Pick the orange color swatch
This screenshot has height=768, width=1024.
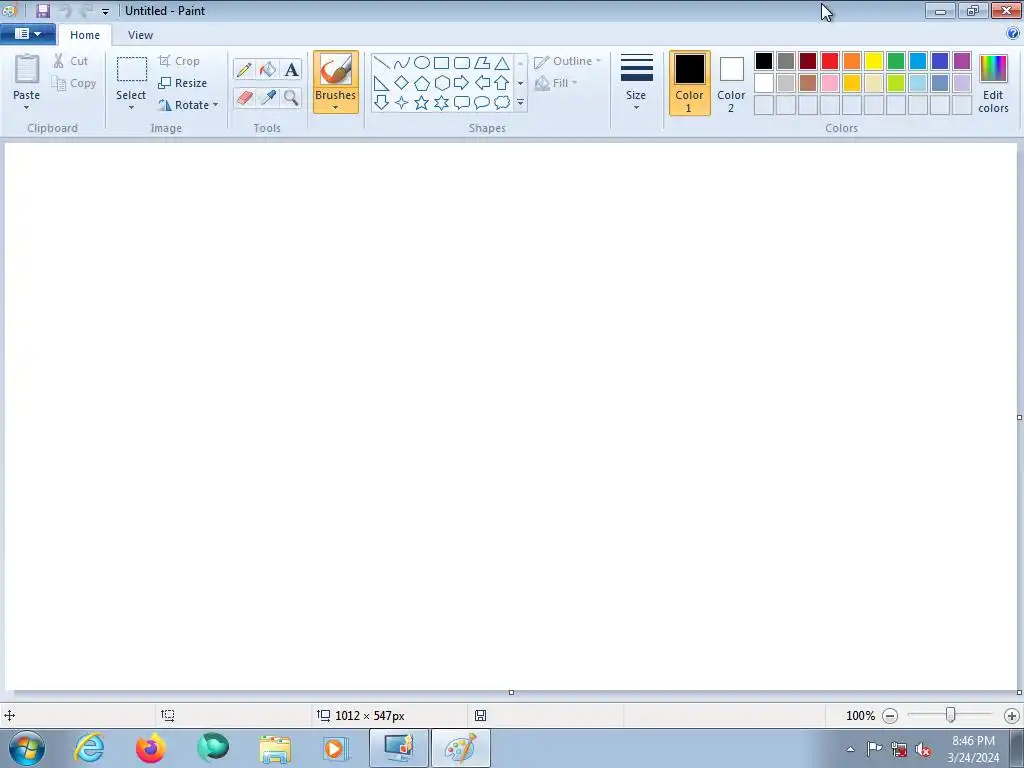click(852, 61)
